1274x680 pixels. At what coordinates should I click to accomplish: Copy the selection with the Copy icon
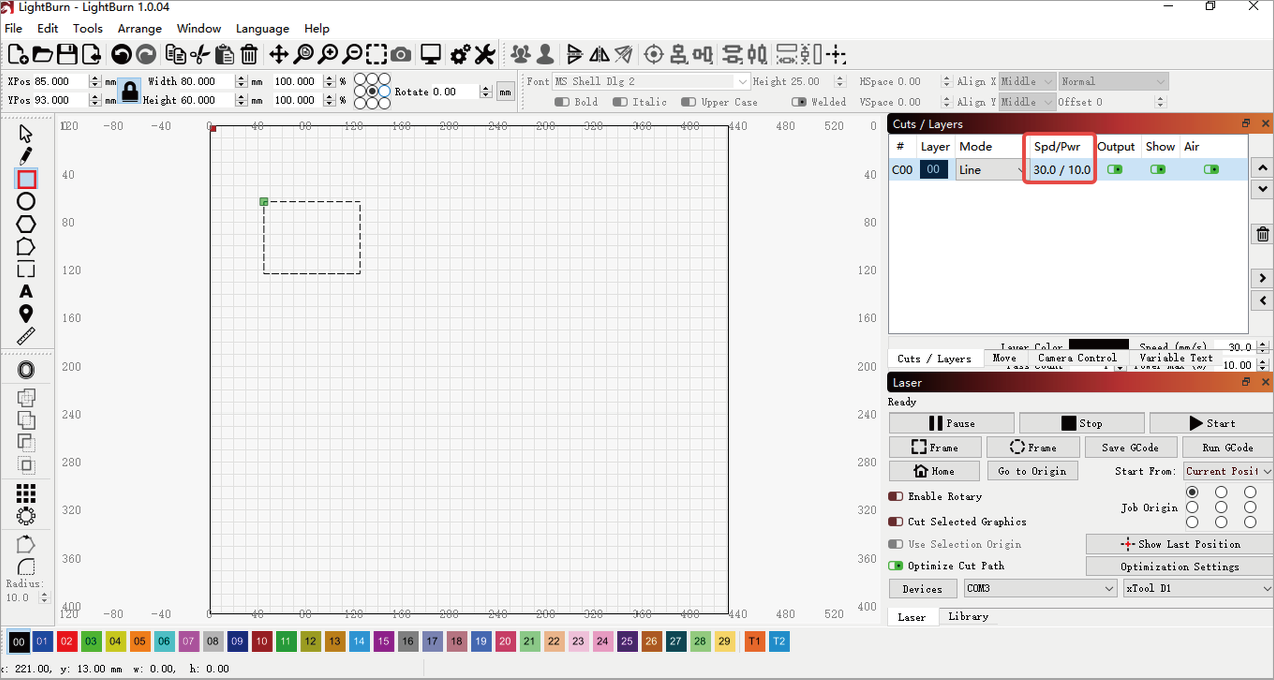(176, 55)
